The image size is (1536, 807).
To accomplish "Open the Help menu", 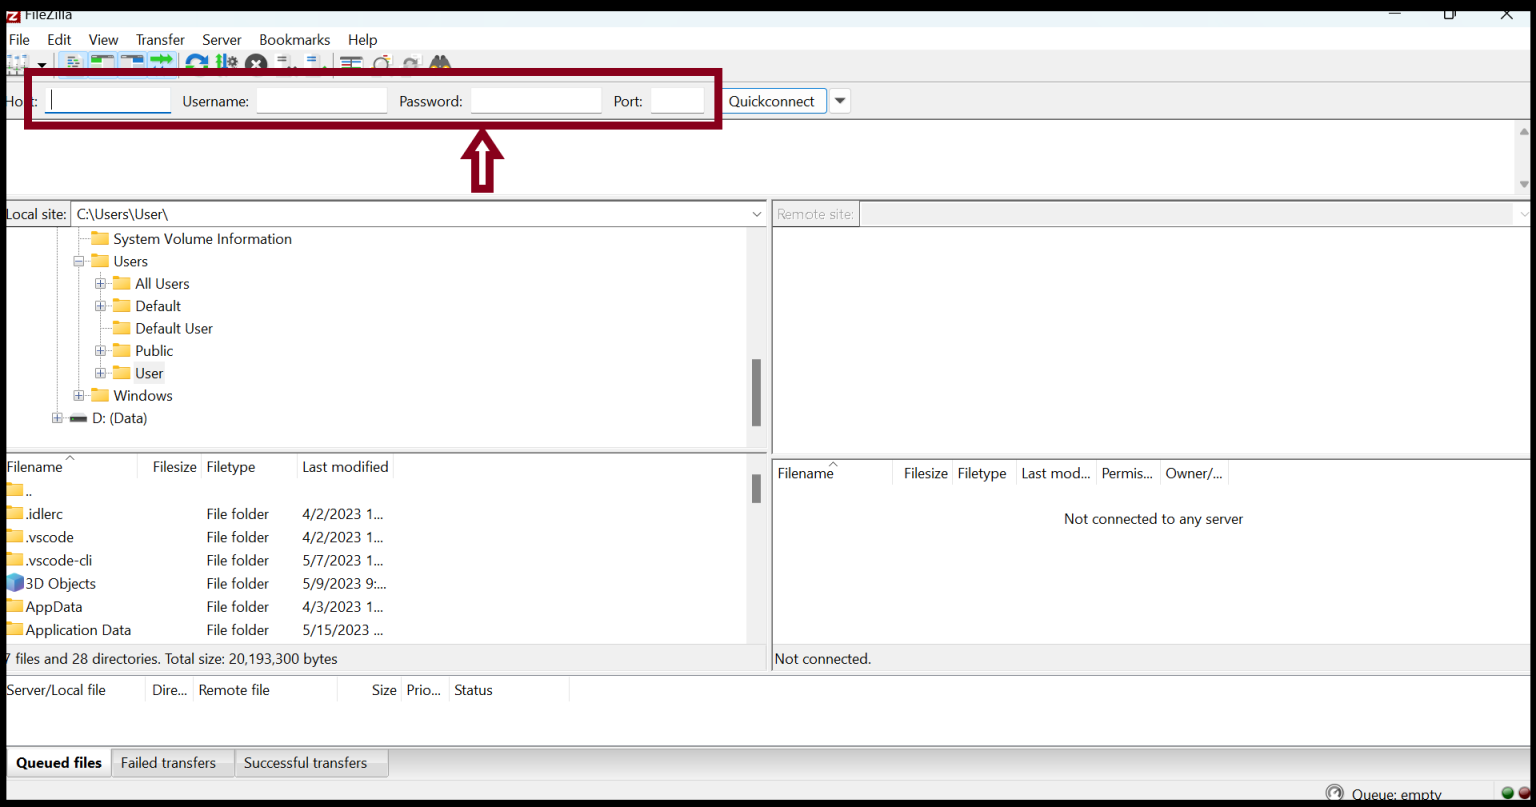I will 362,39.
